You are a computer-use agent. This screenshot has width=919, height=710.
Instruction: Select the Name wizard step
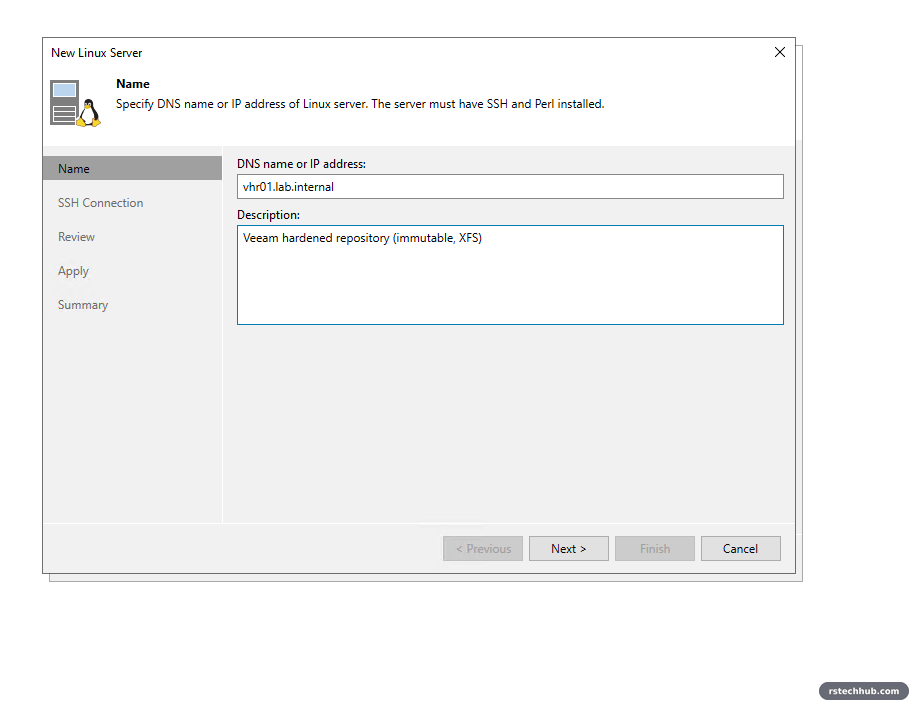click(x=132, y=168)
